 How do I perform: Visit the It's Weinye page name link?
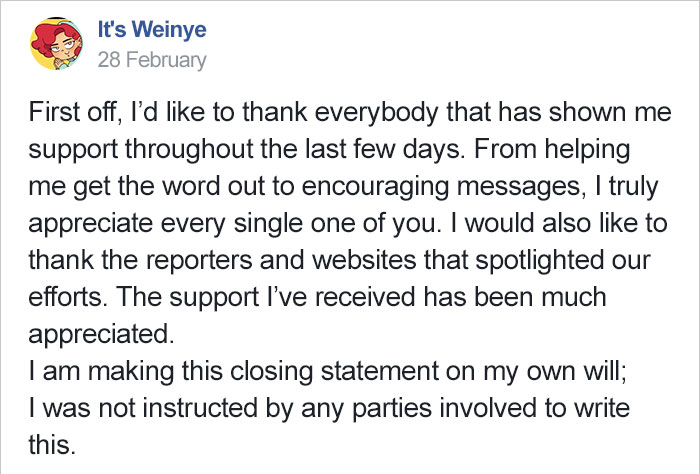click(x=152, y=29)
